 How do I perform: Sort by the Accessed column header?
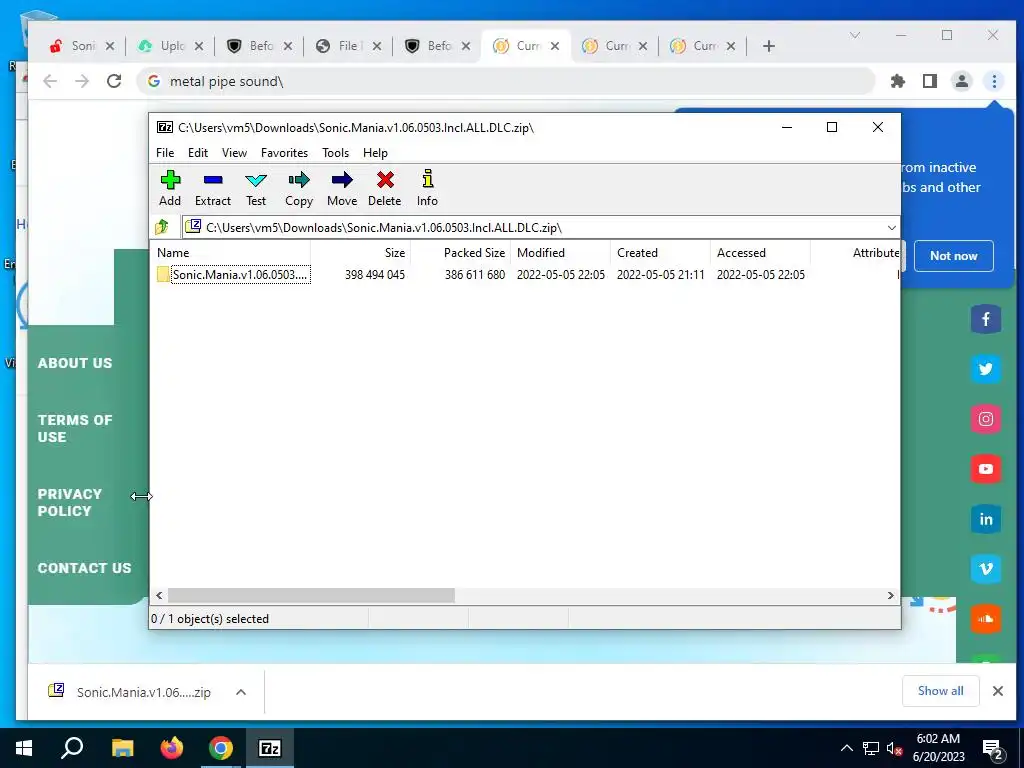click(760, 253)
